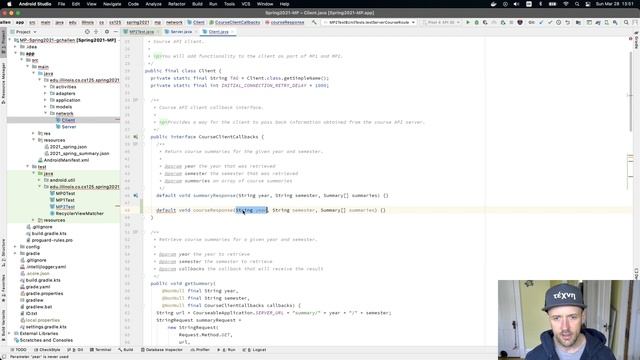Screen dimensions: 640x360
Task: Collapse the app folder in Project tree
Action: [16, 53]
